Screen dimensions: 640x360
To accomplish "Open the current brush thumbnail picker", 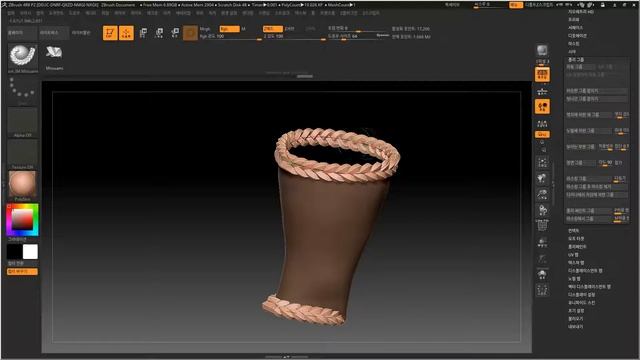I will click(x=22, y=57).
